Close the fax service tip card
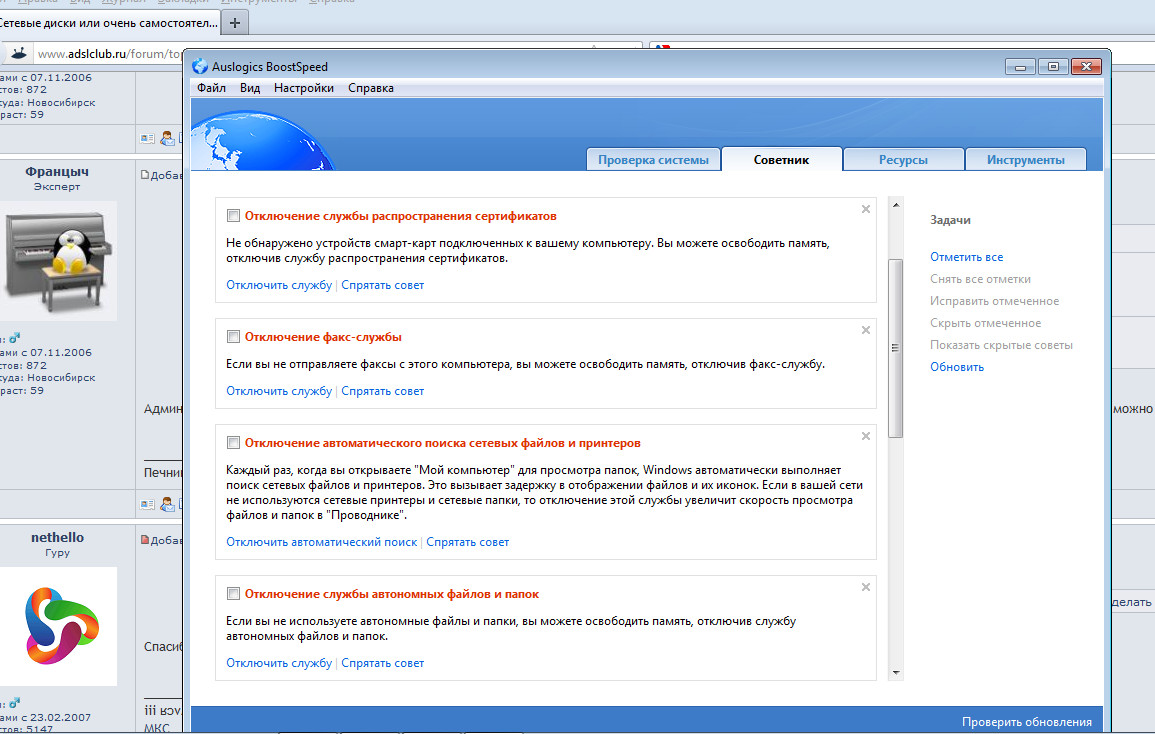Image resolution: width=1155 pixels, height=734 pixels. 866,330
